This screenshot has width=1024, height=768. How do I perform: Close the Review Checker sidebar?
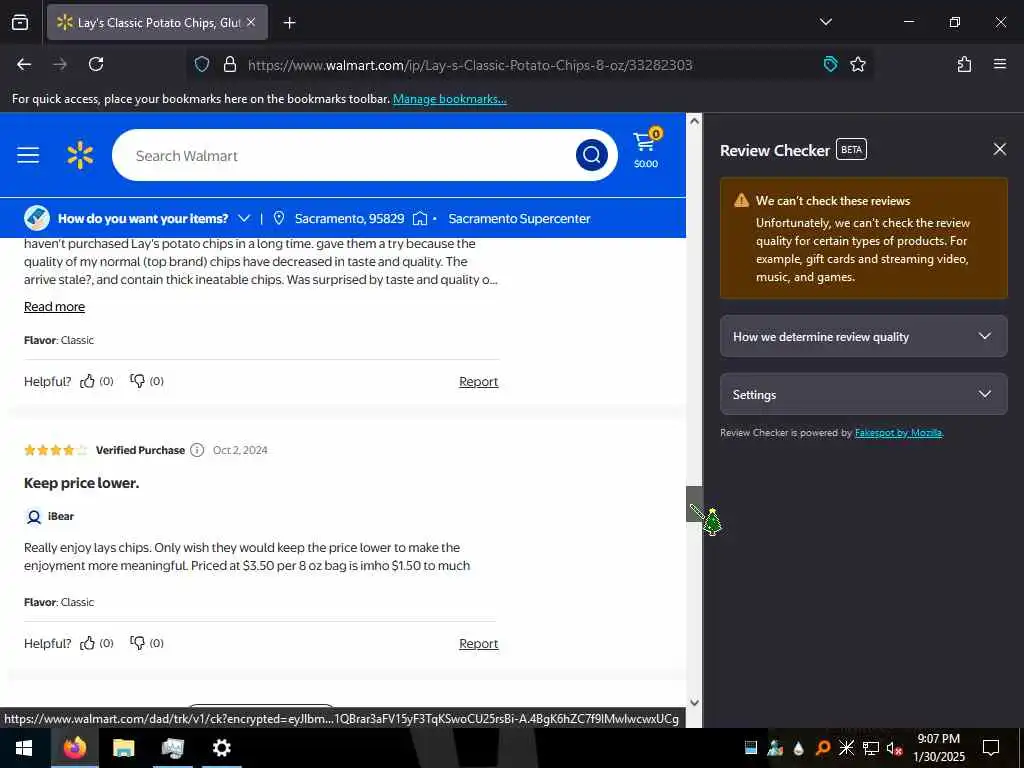(999, 150)
